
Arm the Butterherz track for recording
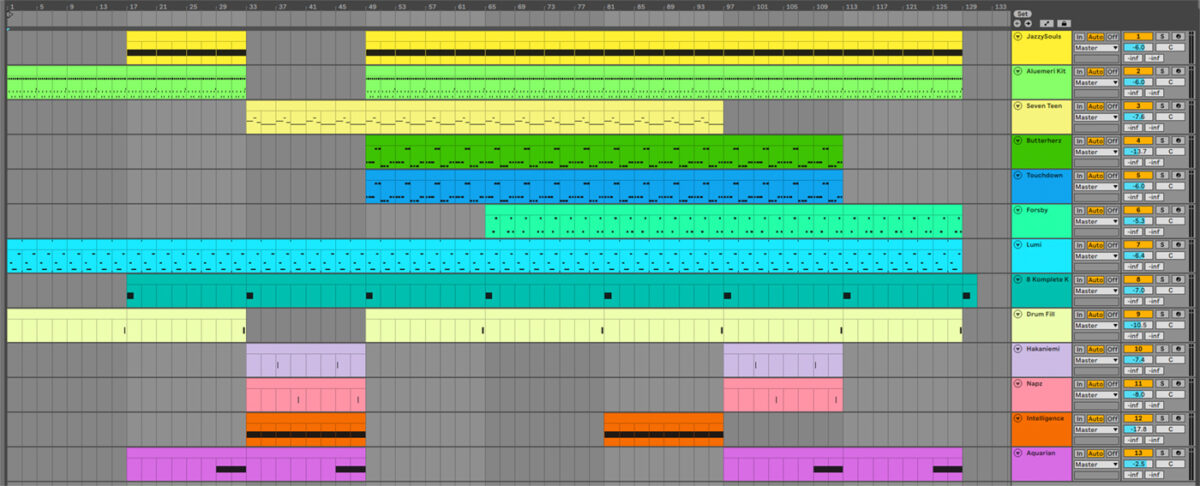tap(1179, 140)
